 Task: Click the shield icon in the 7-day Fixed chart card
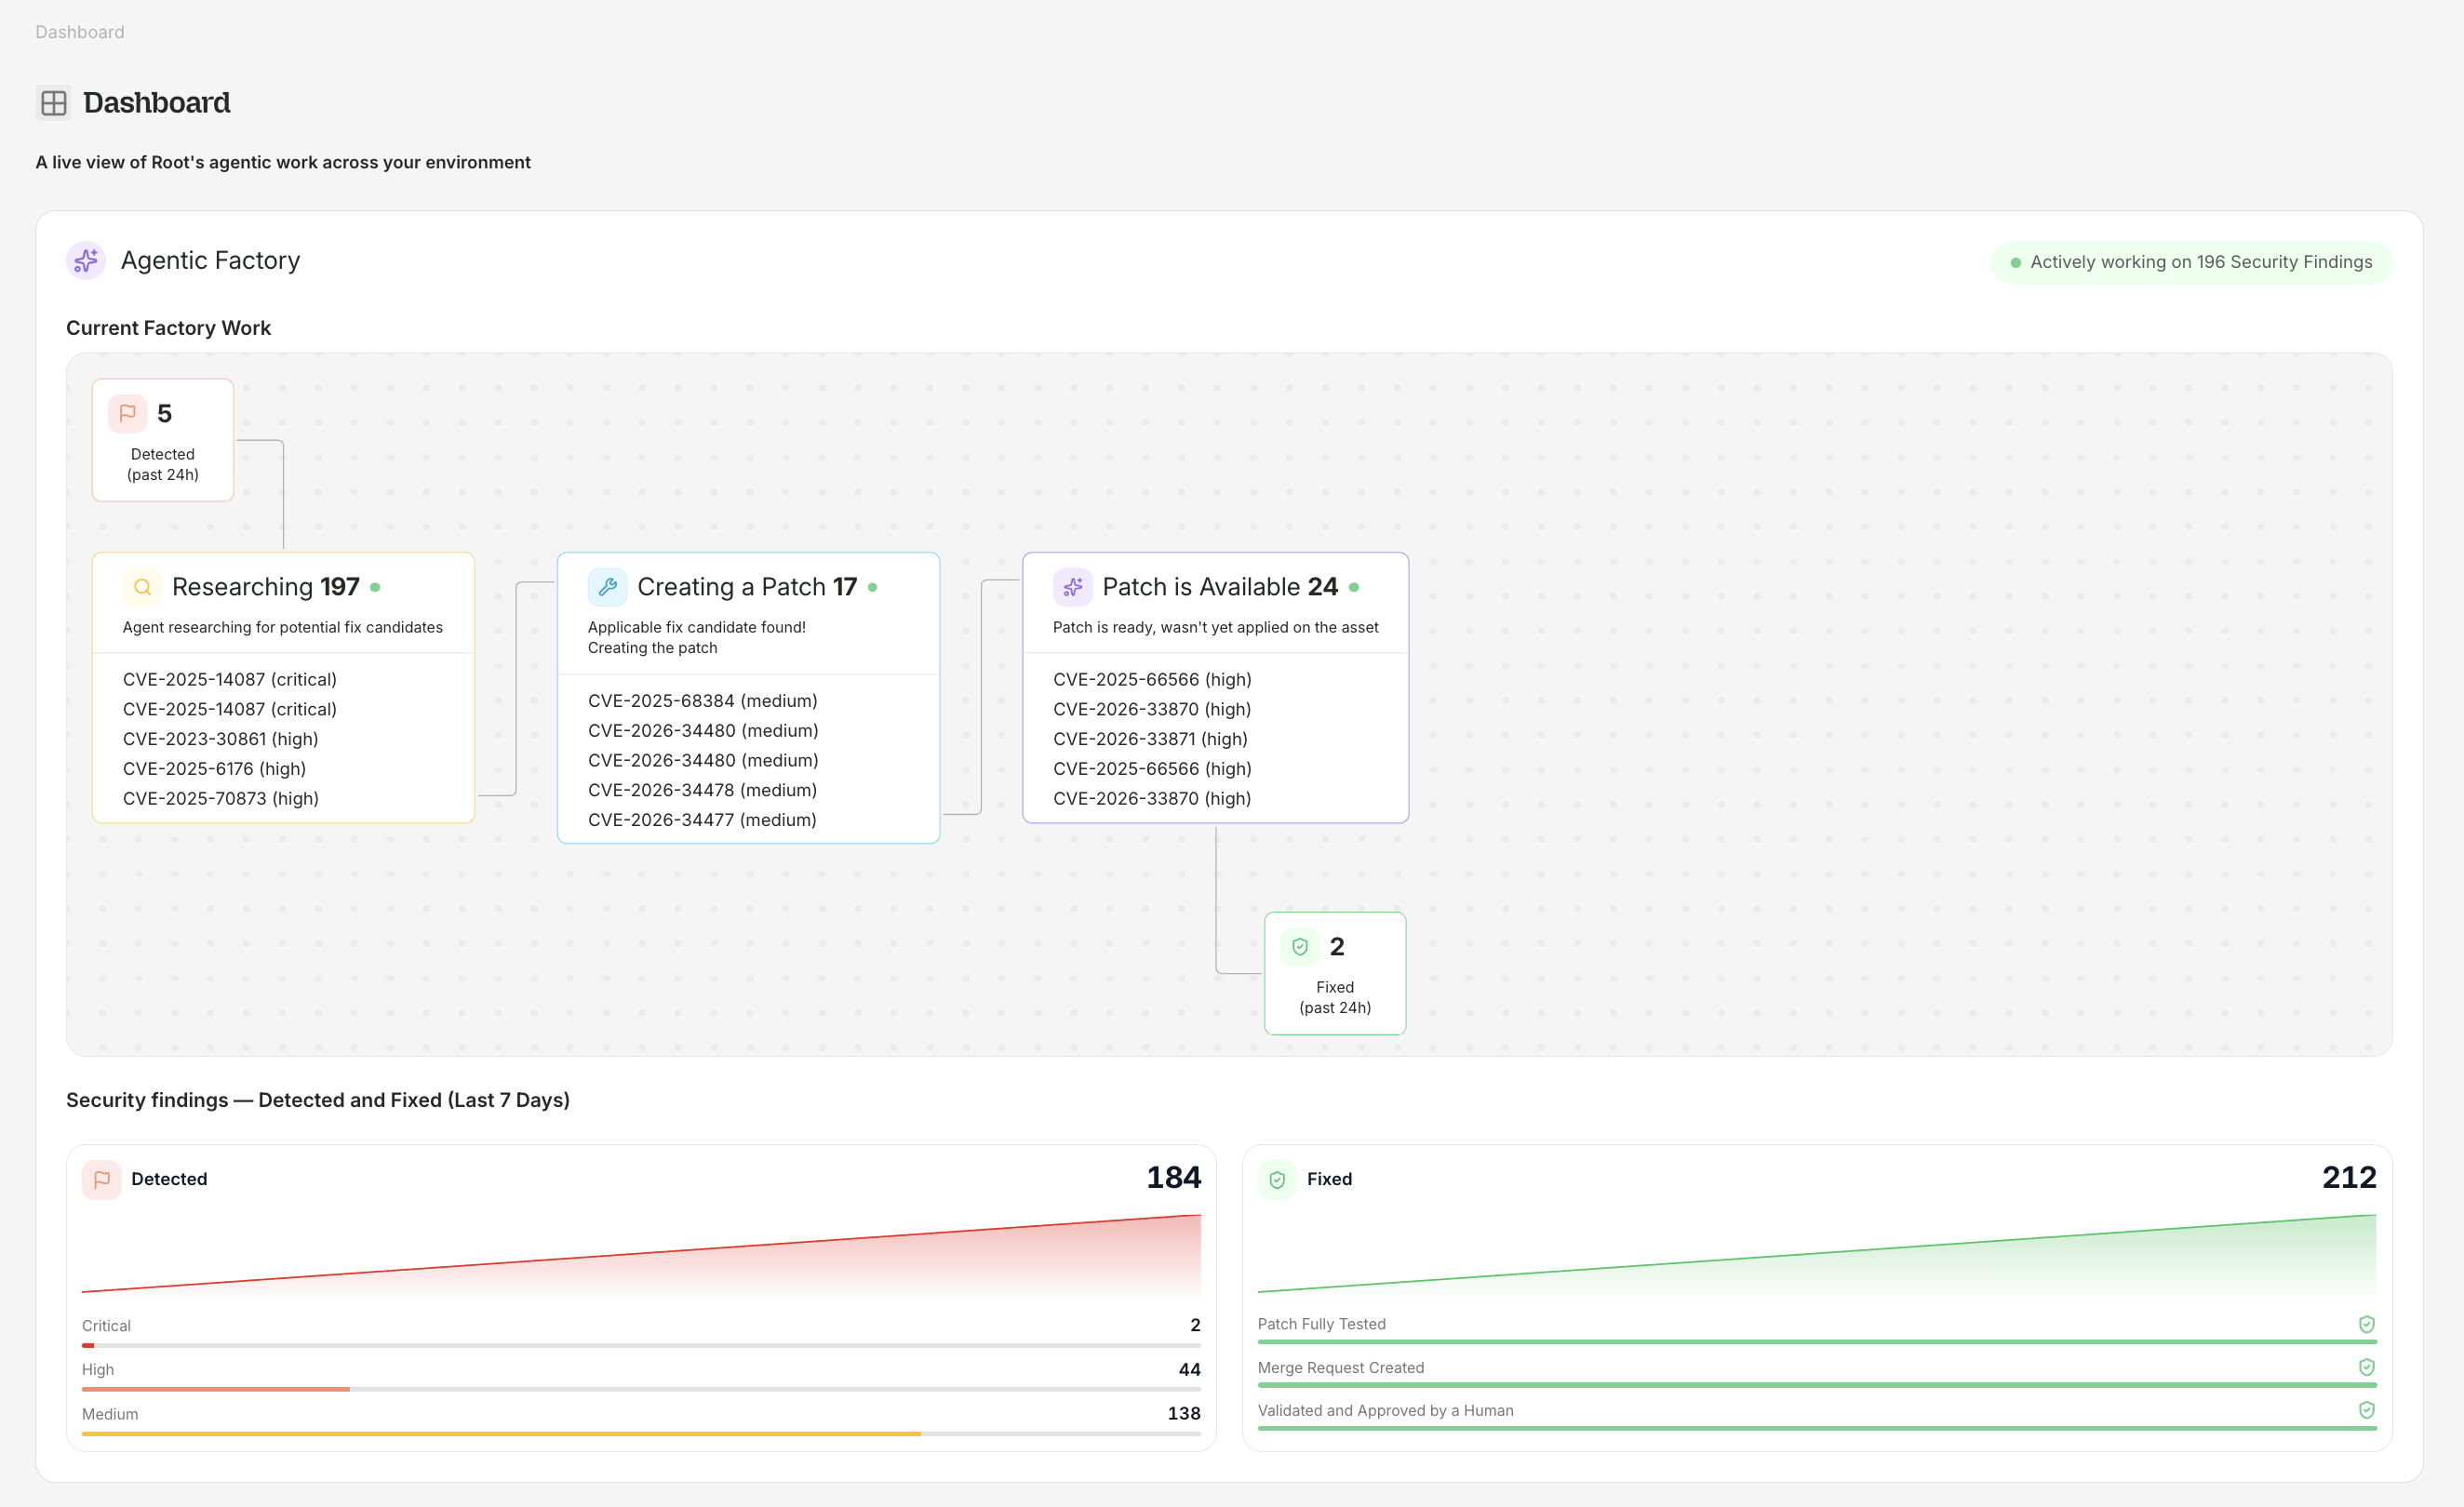pos(1277,1179)
